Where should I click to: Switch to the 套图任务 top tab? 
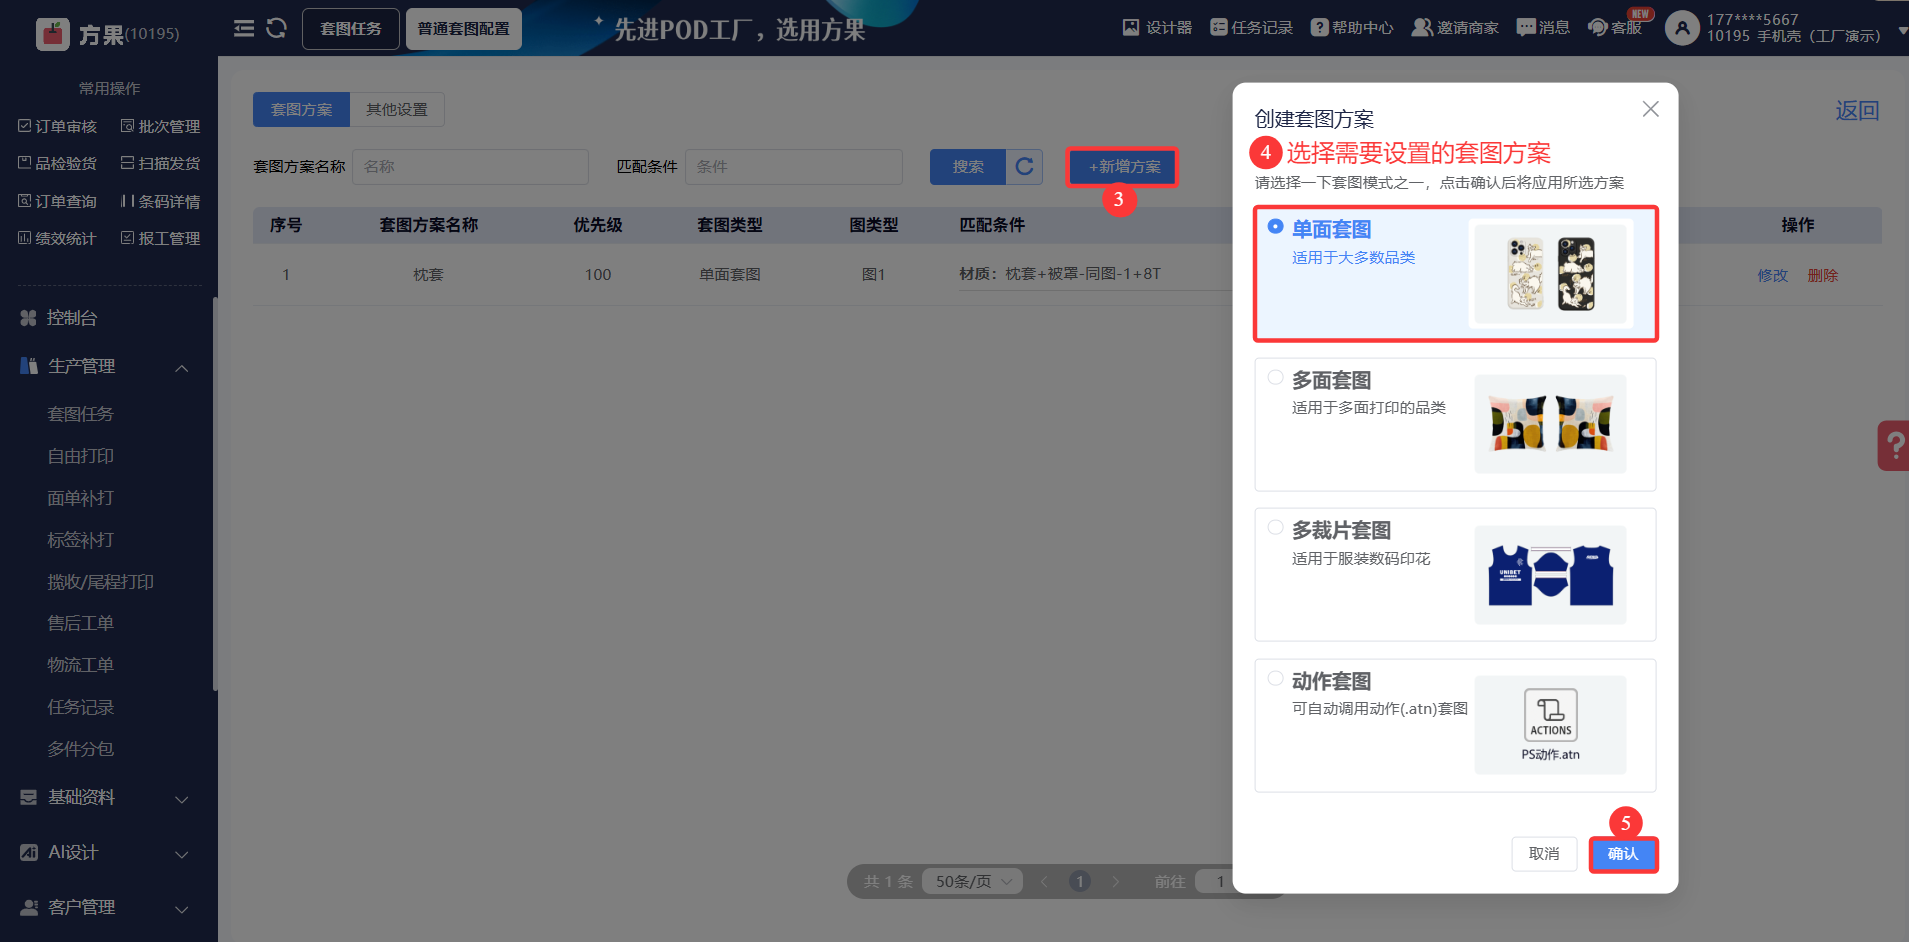(351, 29)
